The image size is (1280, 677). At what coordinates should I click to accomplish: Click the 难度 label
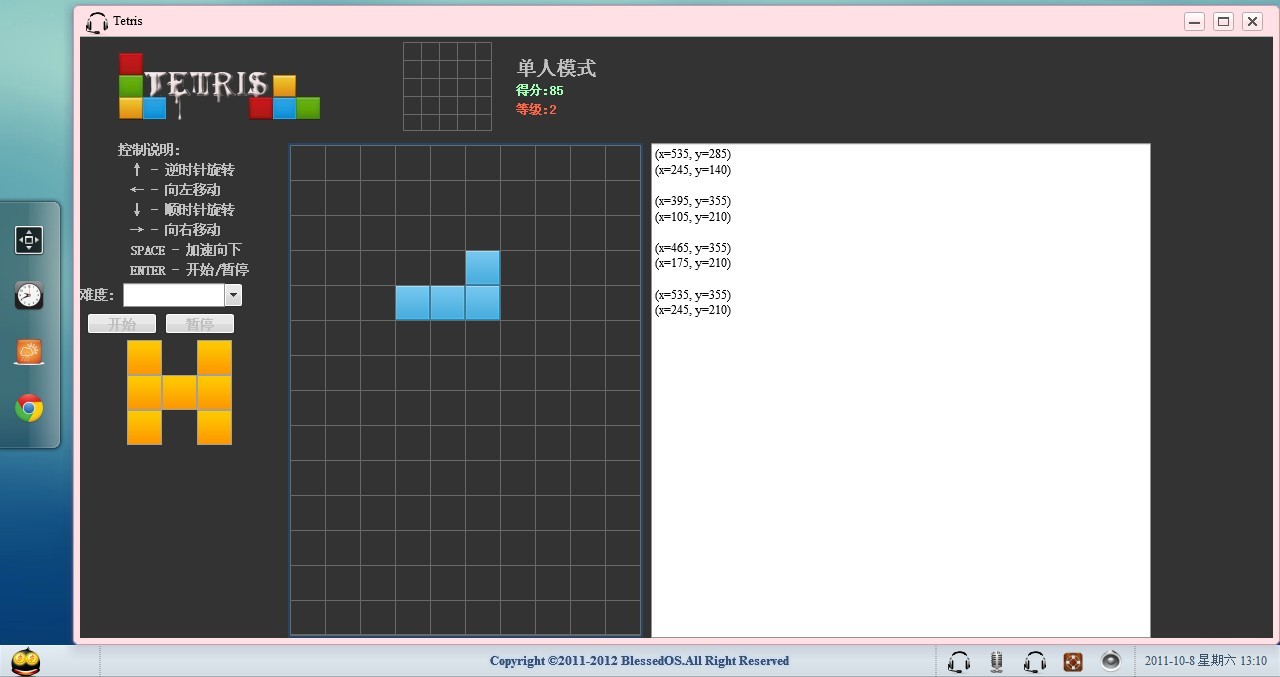point(98,295)
